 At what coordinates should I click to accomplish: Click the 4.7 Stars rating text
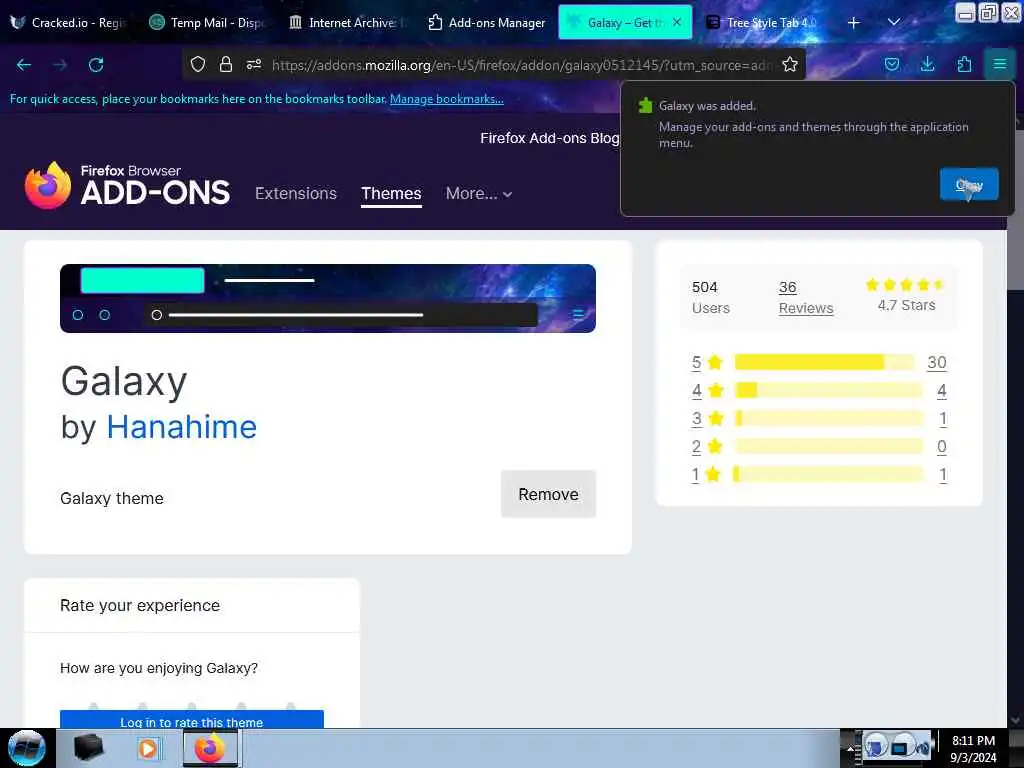[x=906, y=306]
